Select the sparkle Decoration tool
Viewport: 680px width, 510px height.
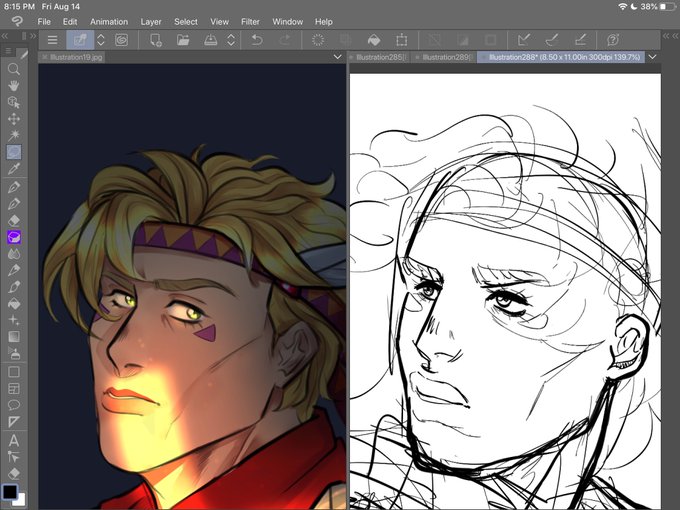pyautogui.click(x=14, y=320)
